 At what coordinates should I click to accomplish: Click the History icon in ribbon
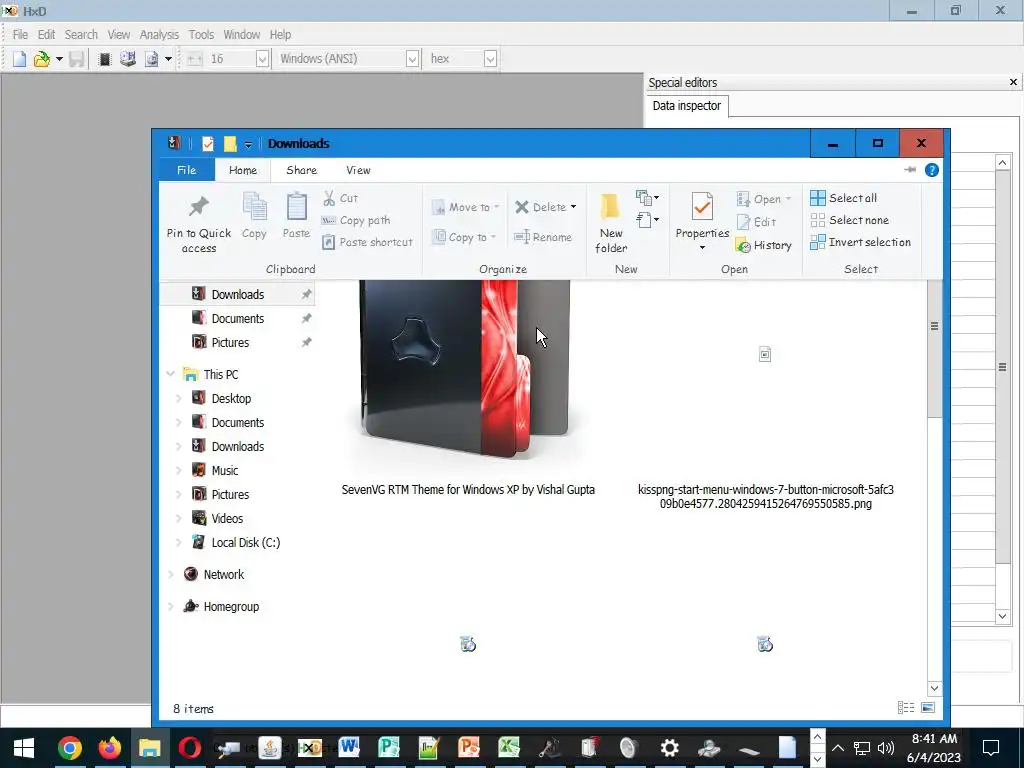[x=743, y=246]
